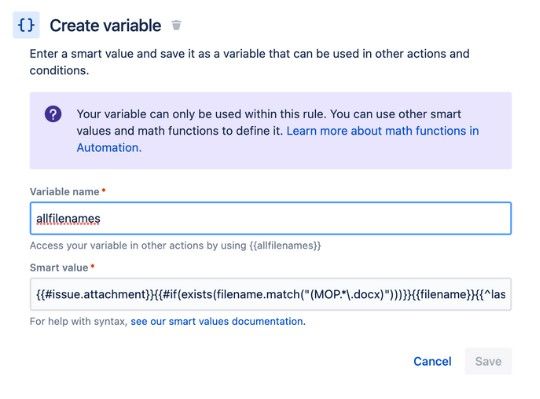The width and height of the screenshot is (540, 399).
Task: Click the red asterisk beside Variable name
Action: tap(103, 190)
